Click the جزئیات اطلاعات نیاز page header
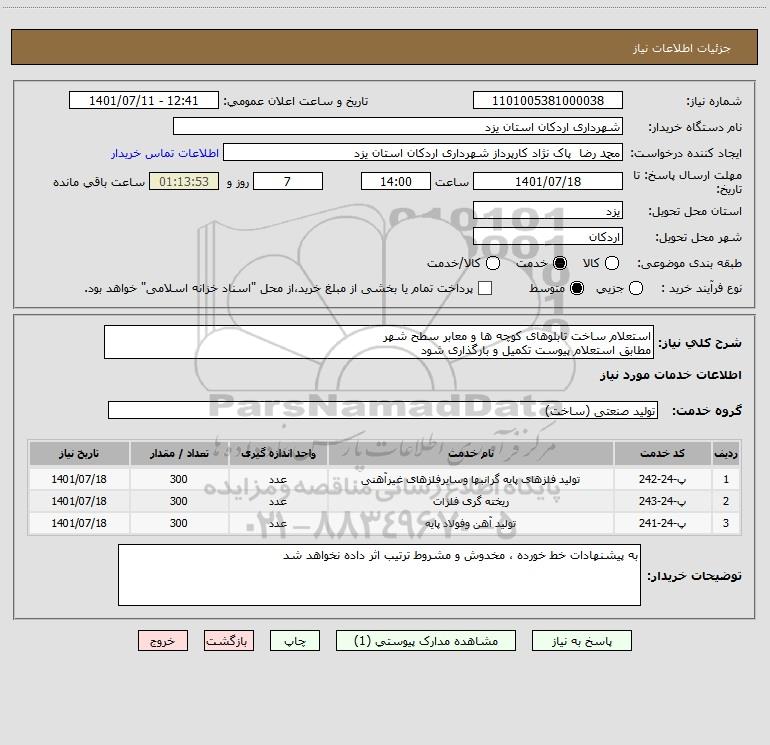This screenshot has height=745, width=770. (x=682, y=48)
